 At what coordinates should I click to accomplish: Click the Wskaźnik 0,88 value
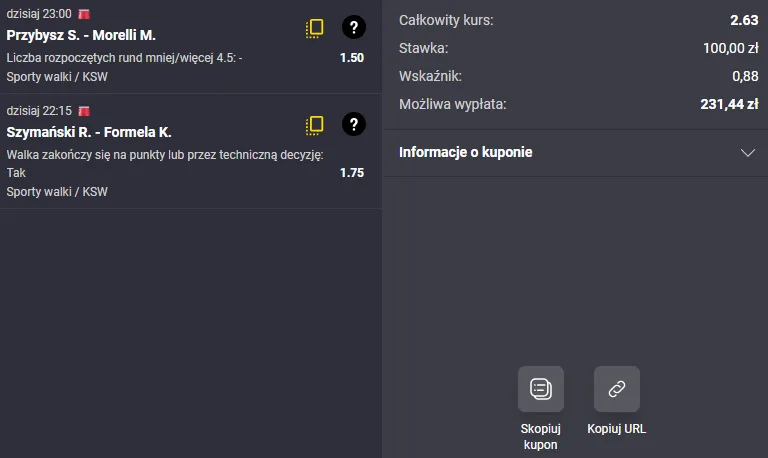[745, 76]
